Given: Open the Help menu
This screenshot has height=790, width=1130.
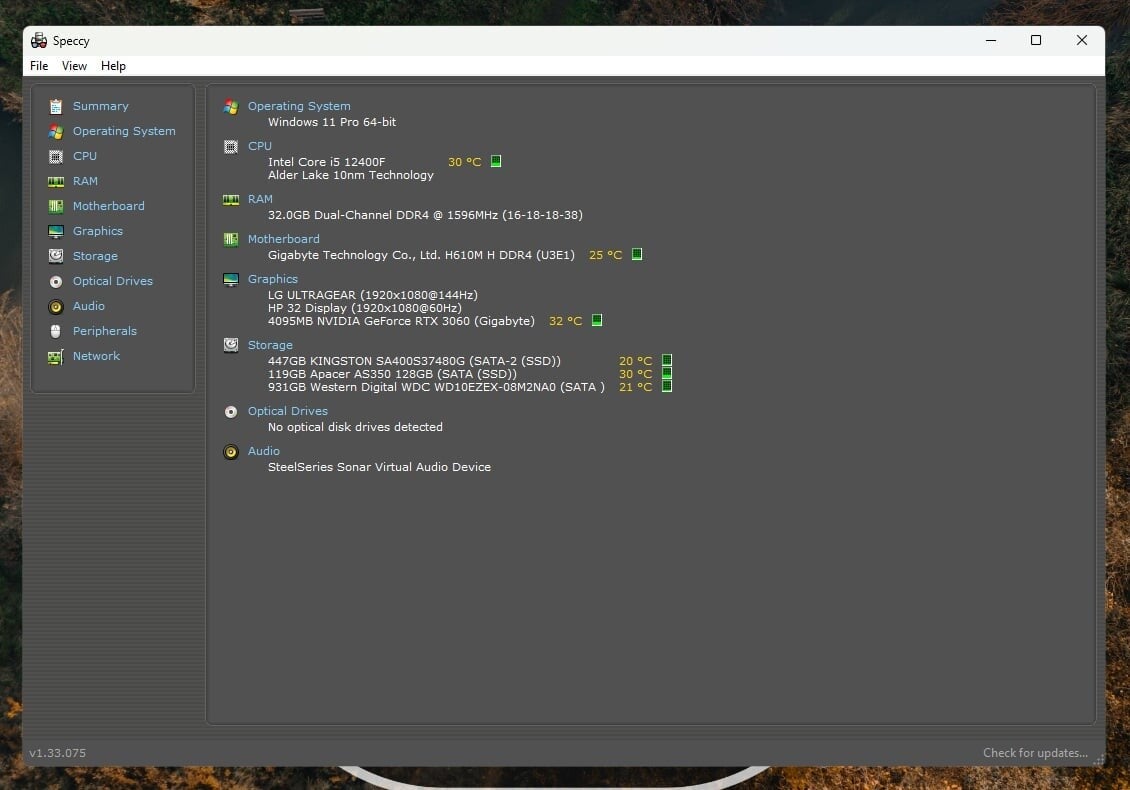Looking at the screenshot, I should 113,66.
